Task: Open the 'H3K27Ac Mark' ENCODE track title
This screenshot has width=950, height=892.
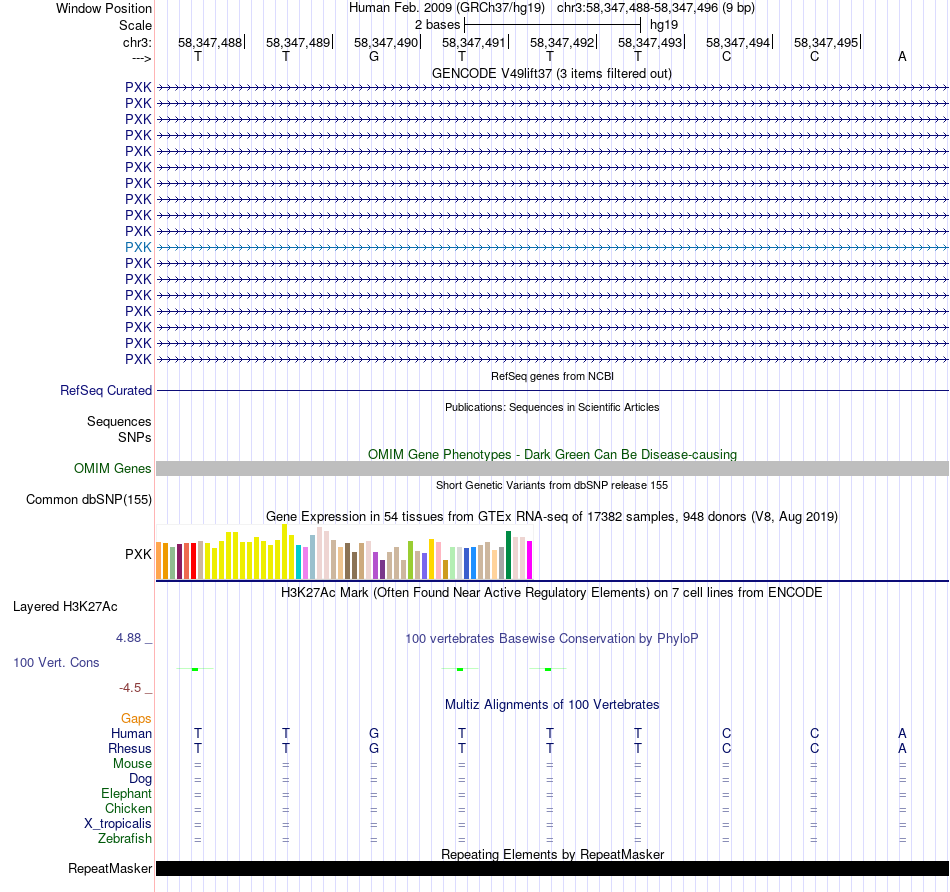Action: click(x=552, y=592)
